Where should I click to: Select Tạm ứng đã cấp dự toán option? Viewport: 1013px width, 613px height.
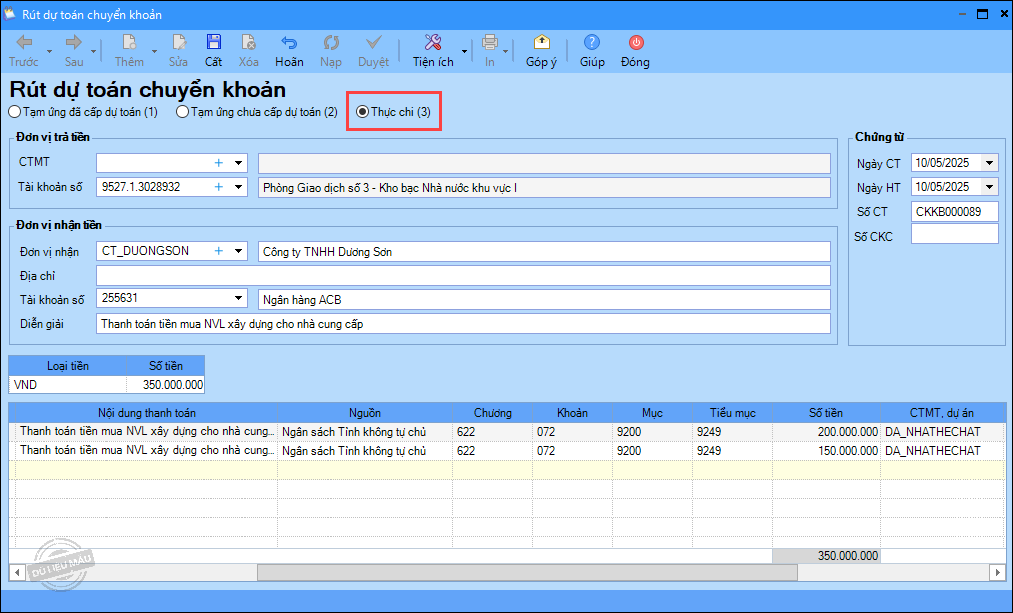coord(14,112)
